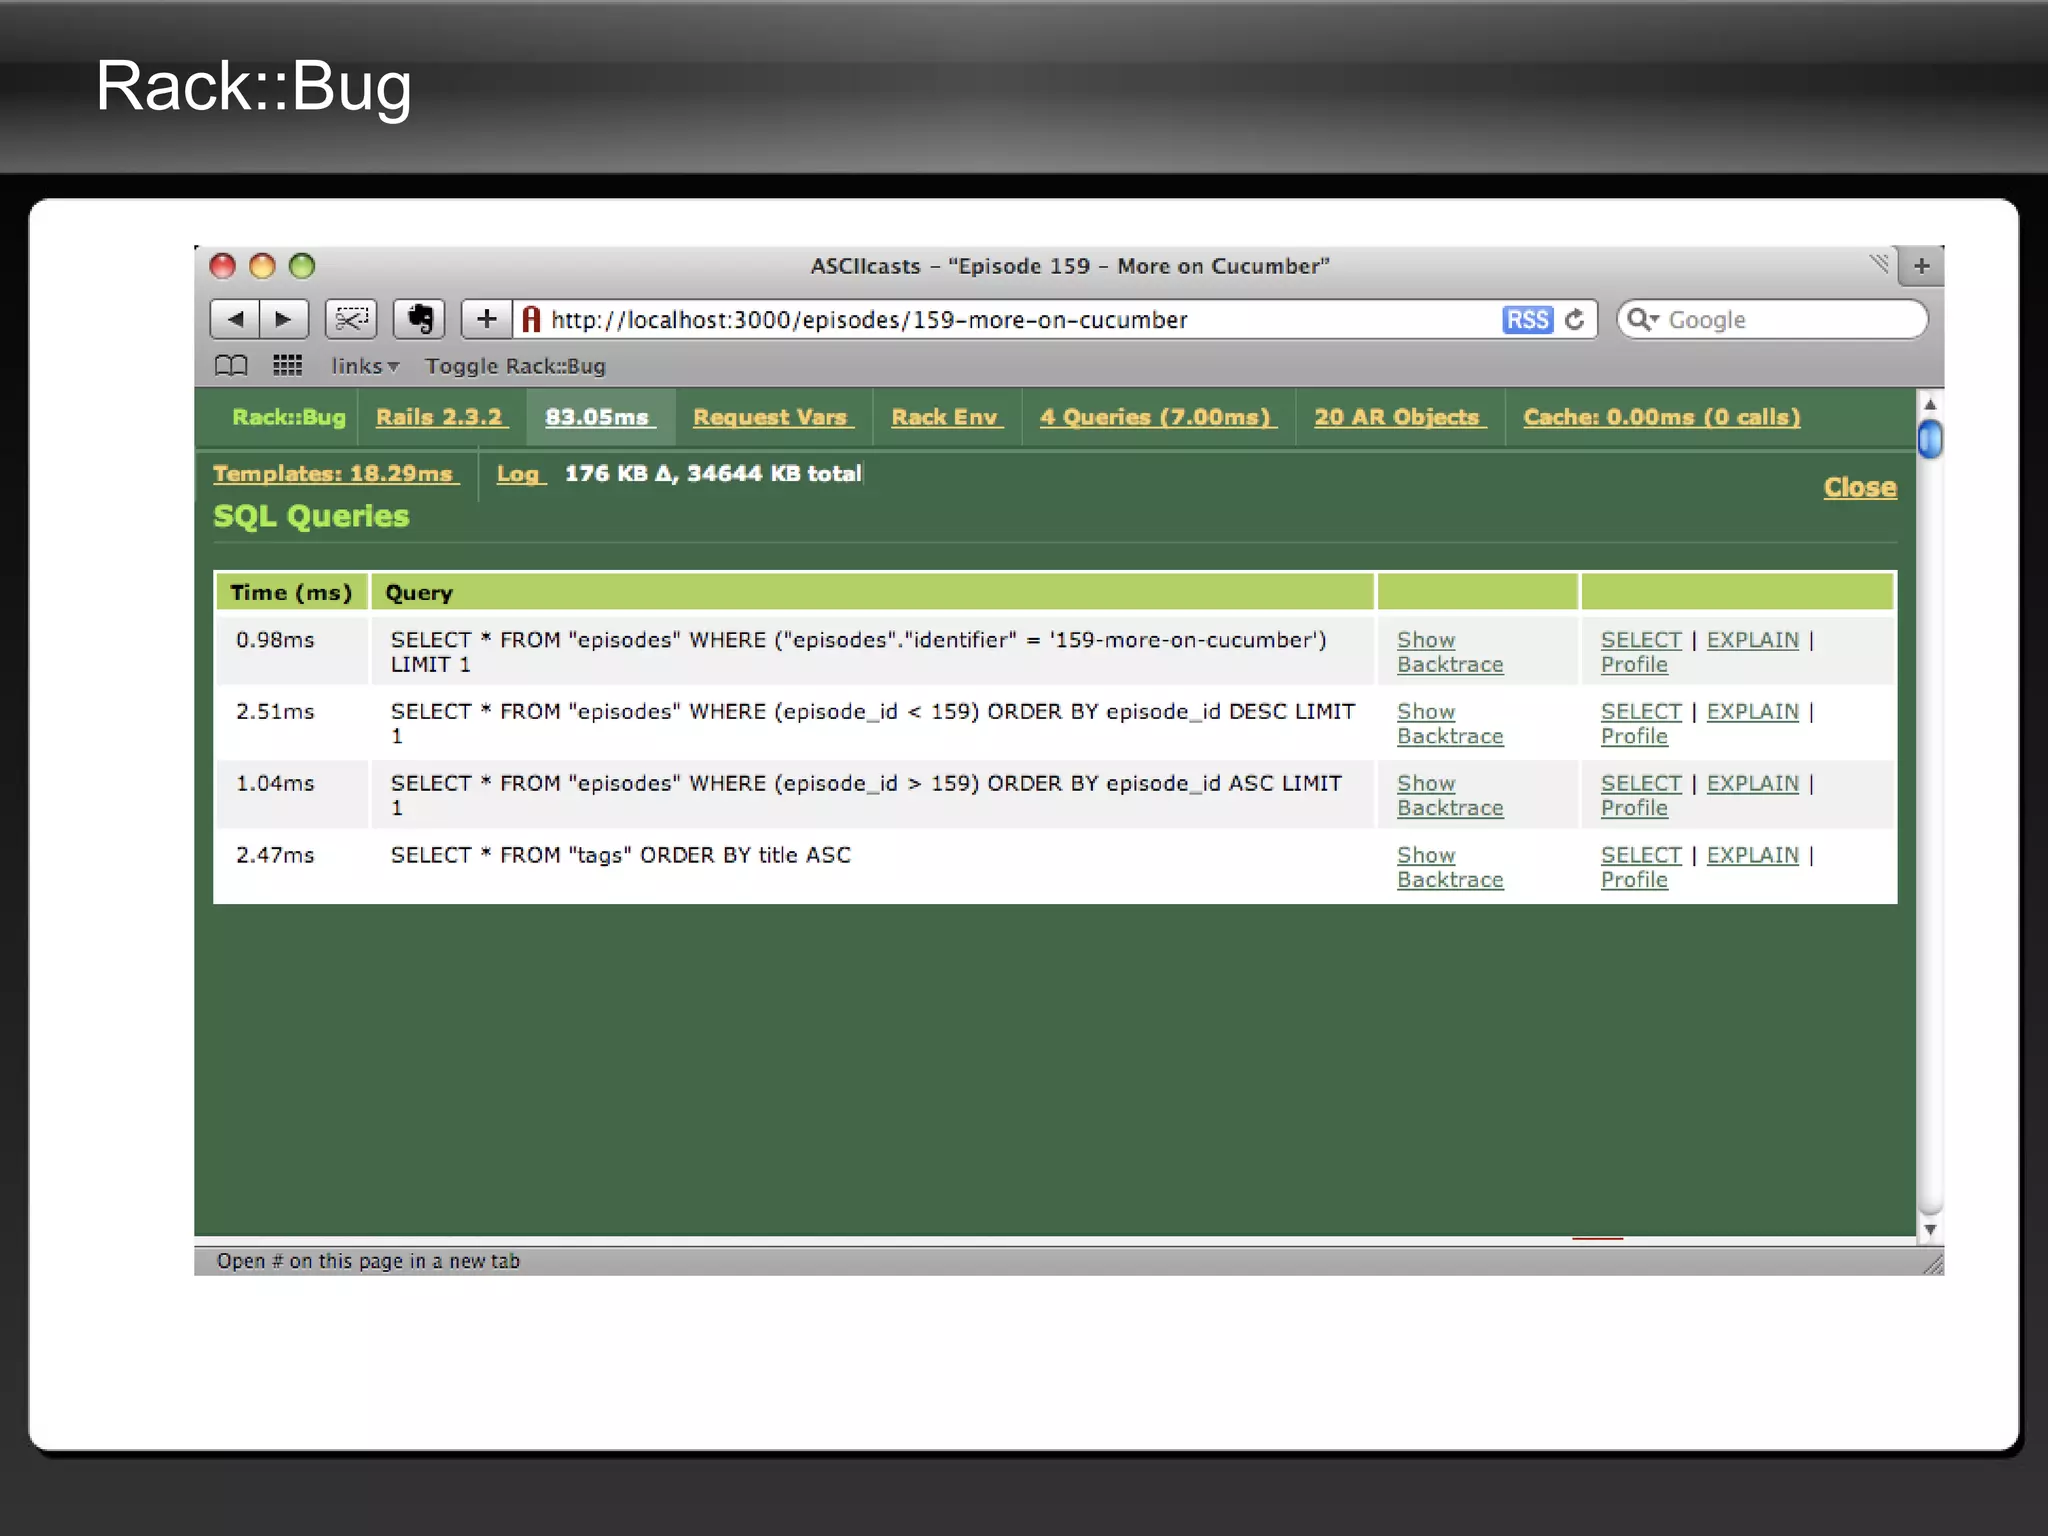Click the scrollbar up arrow
This screenshot has height=1536, width=2048.
coord(1930,404)
